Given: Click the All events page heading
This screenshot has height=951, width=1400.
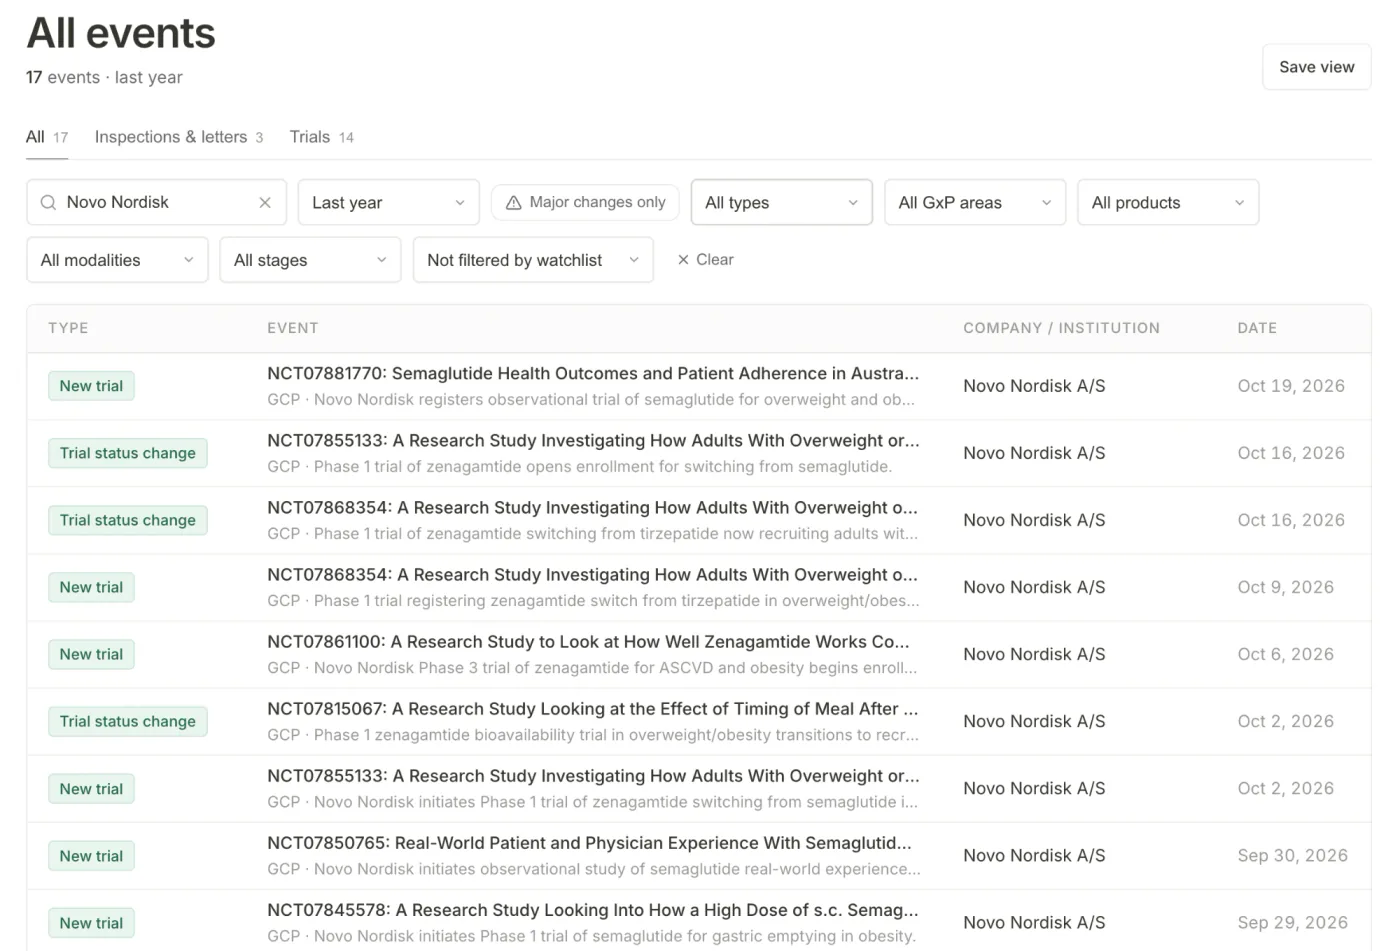Looking at the screenshot, I should [x=121, y=33].
